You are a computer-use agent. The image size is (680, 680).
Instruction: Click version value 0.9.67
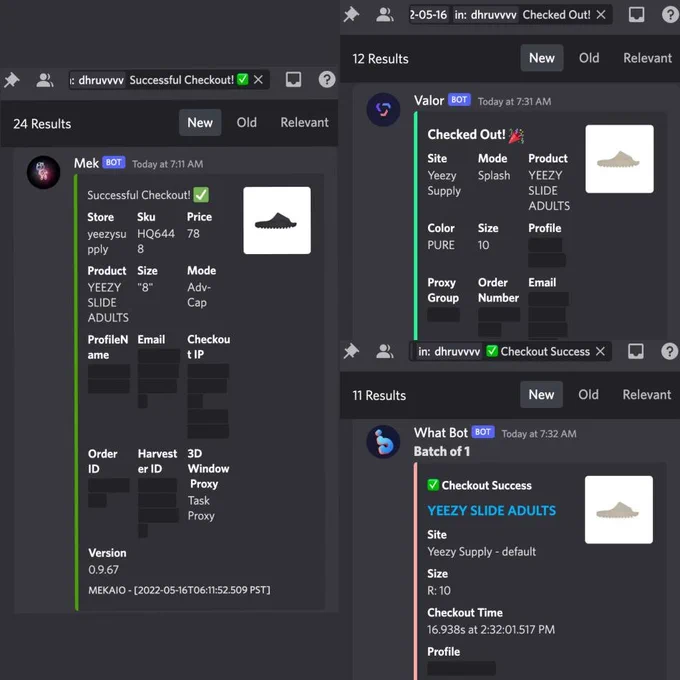pos(103,569)
